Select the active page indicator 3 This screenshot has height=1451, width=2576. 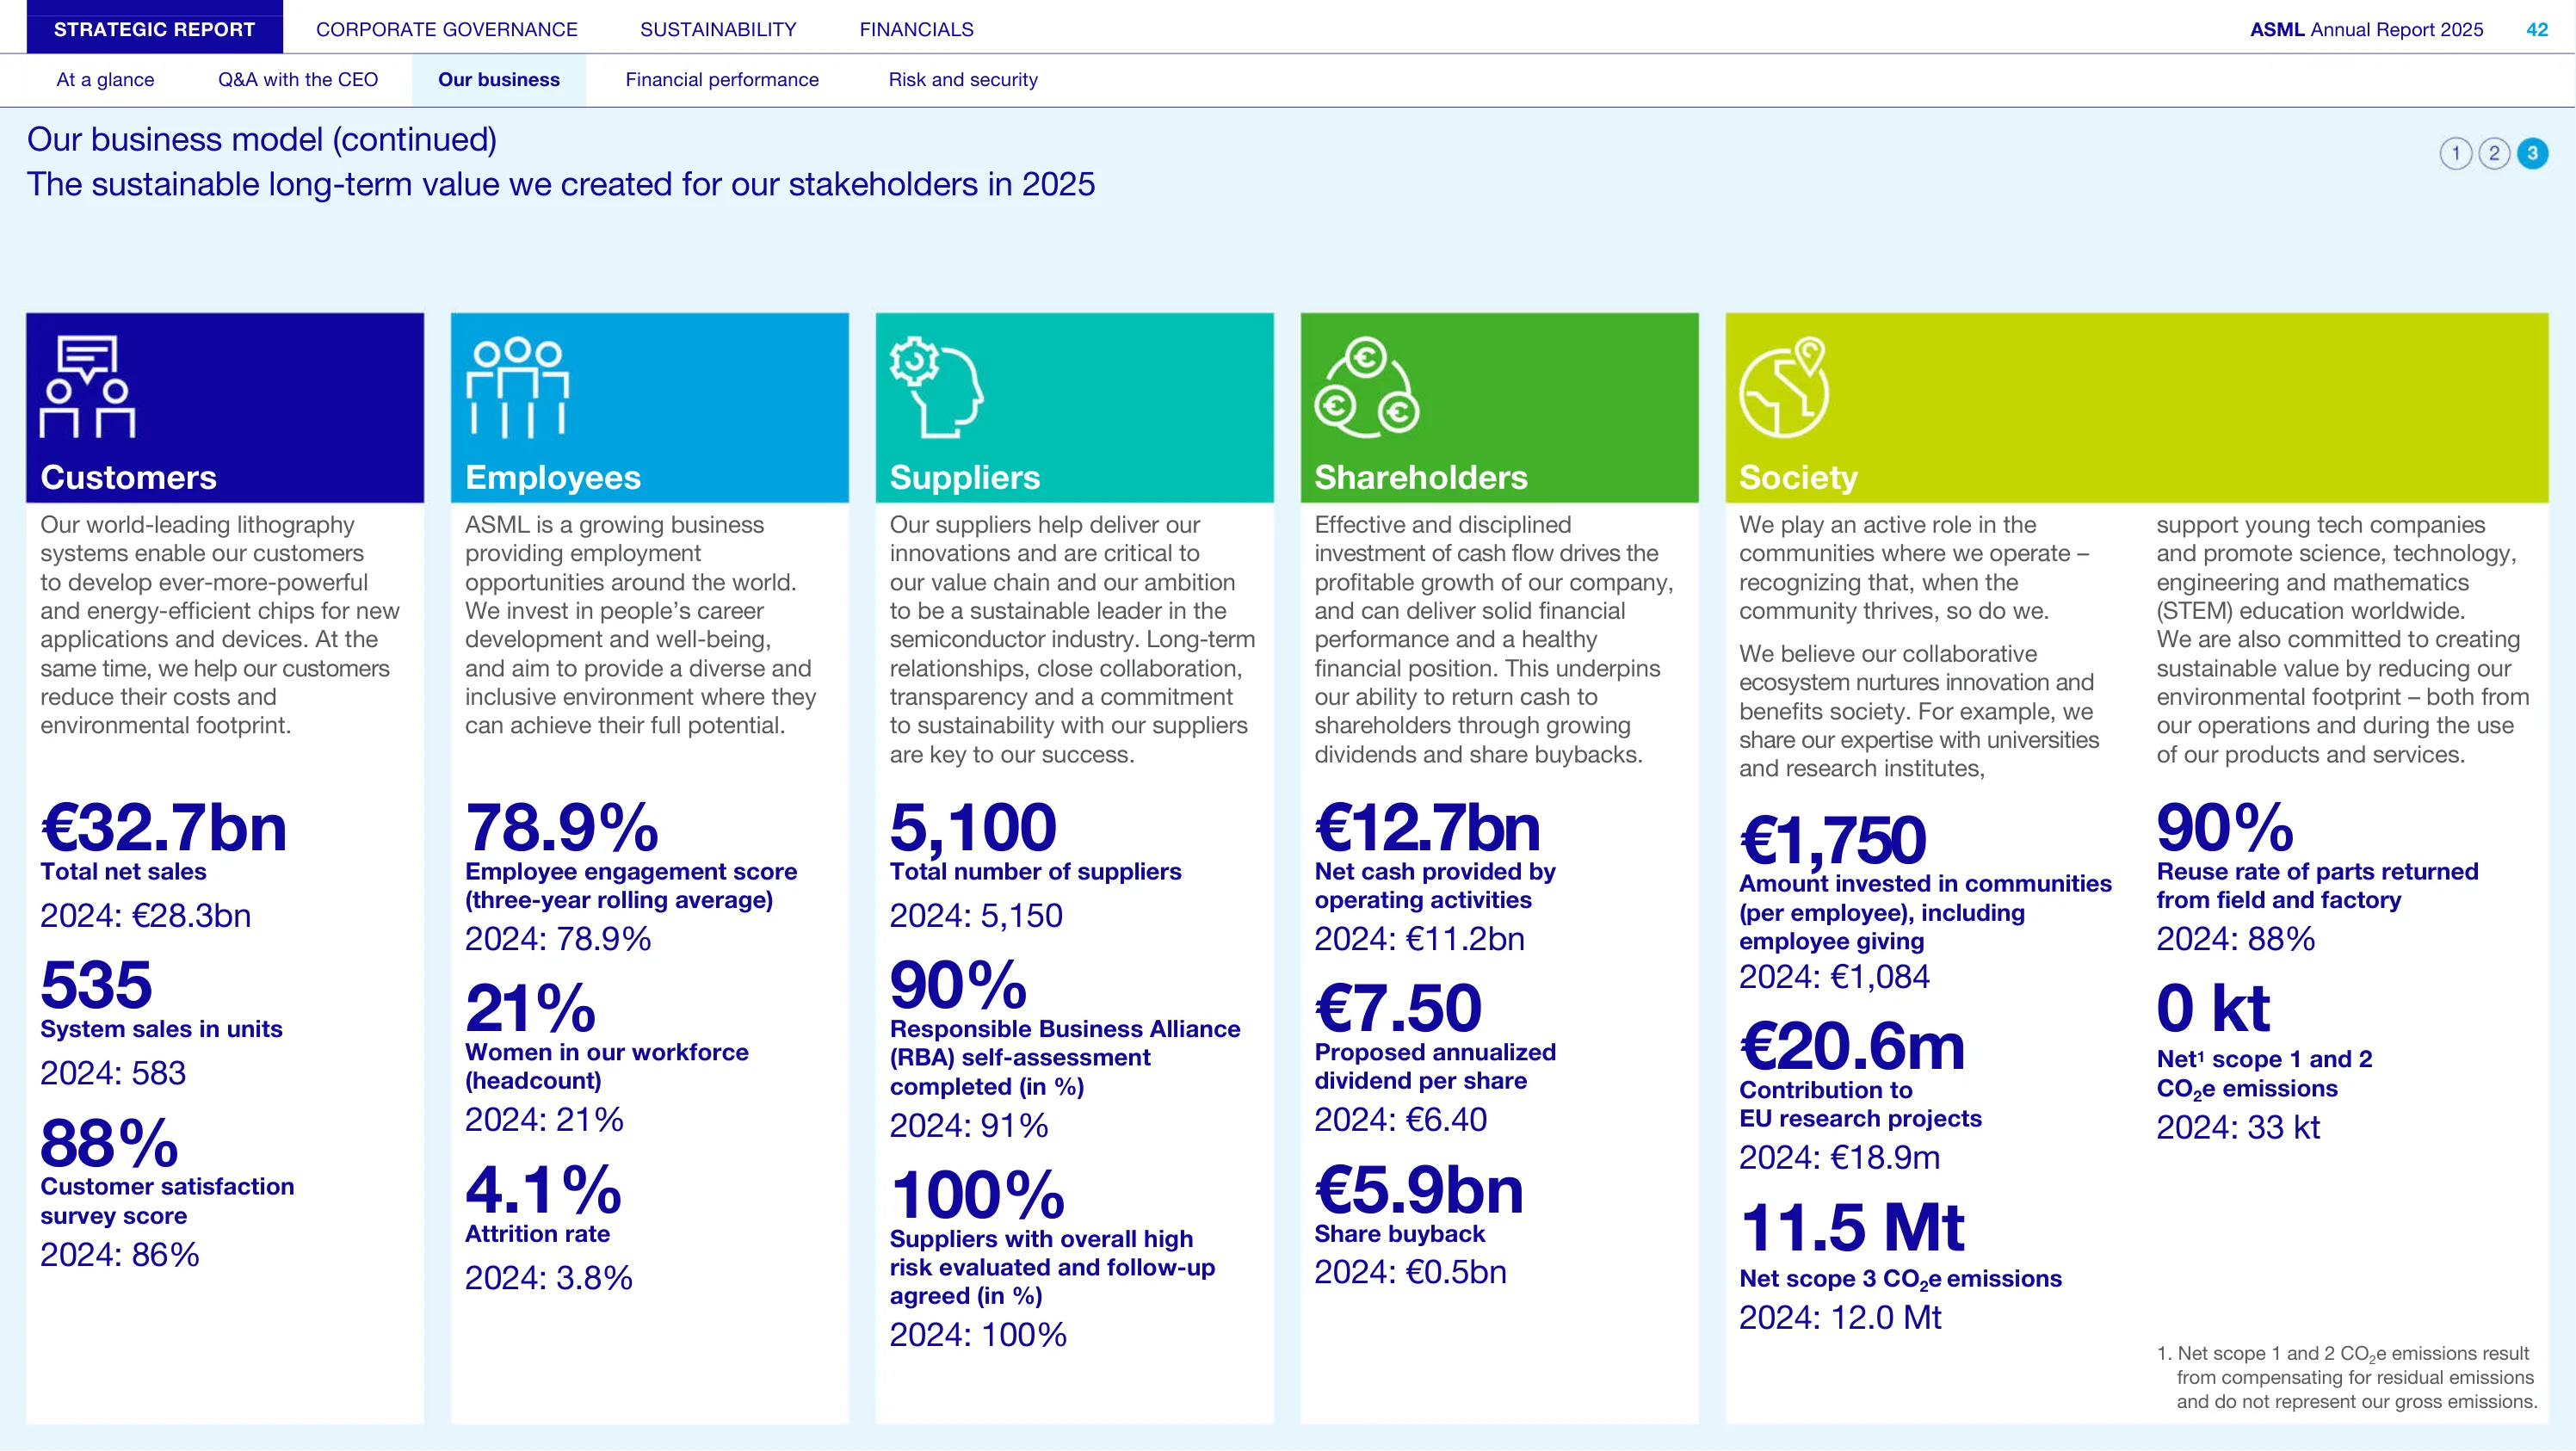[x=2532, y=153]
